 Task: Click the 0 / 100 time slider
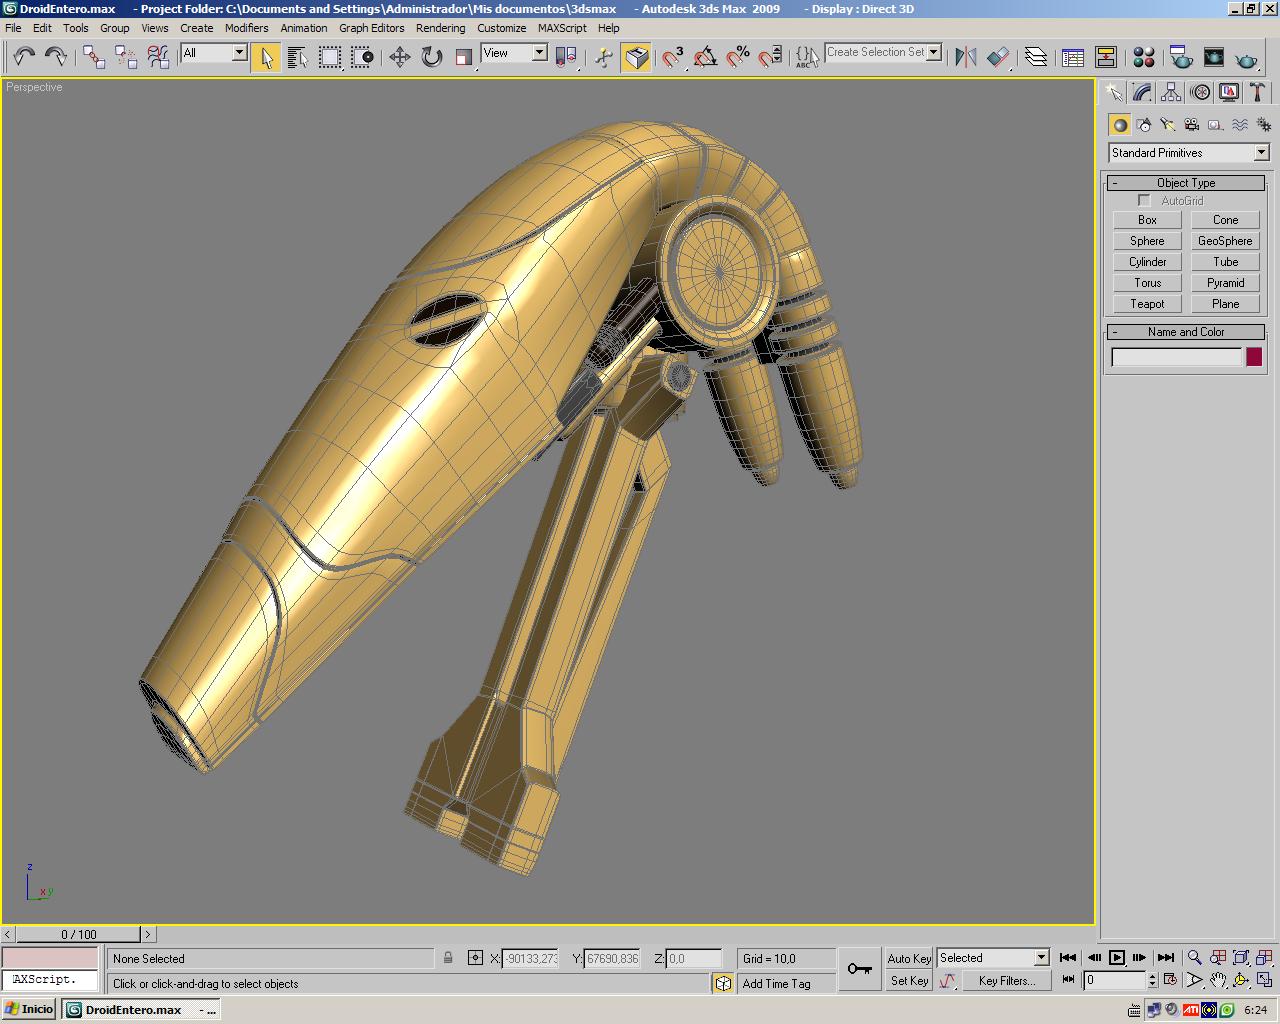79,935
